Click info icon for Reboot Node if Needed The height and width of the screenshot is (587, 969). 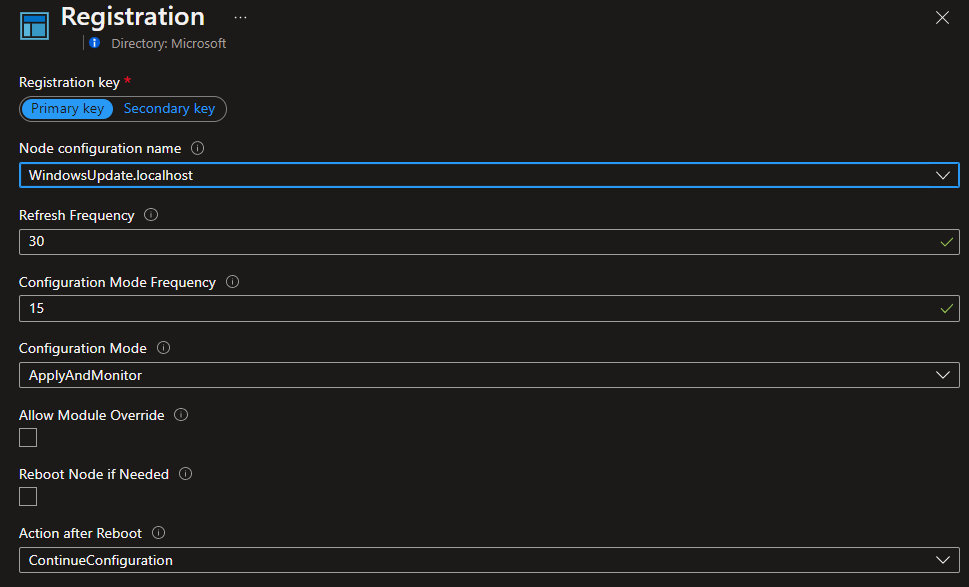185,474
